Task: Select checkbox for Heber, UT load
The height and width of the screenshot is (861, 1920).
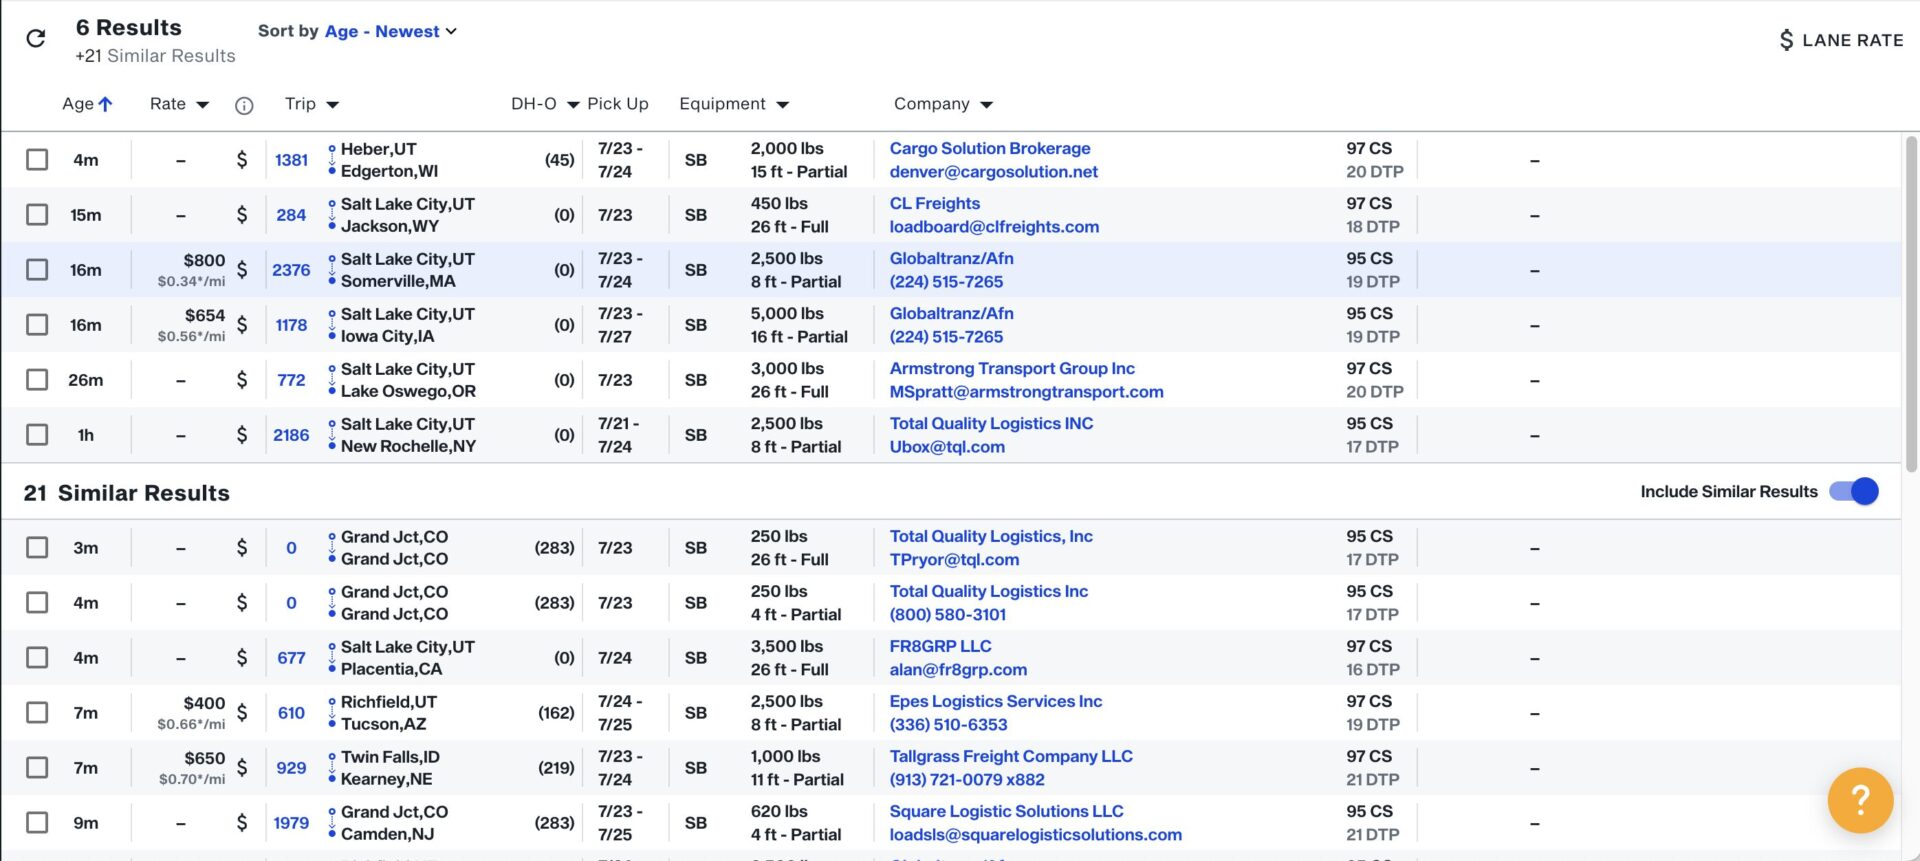Action: [x=37, y=160]
